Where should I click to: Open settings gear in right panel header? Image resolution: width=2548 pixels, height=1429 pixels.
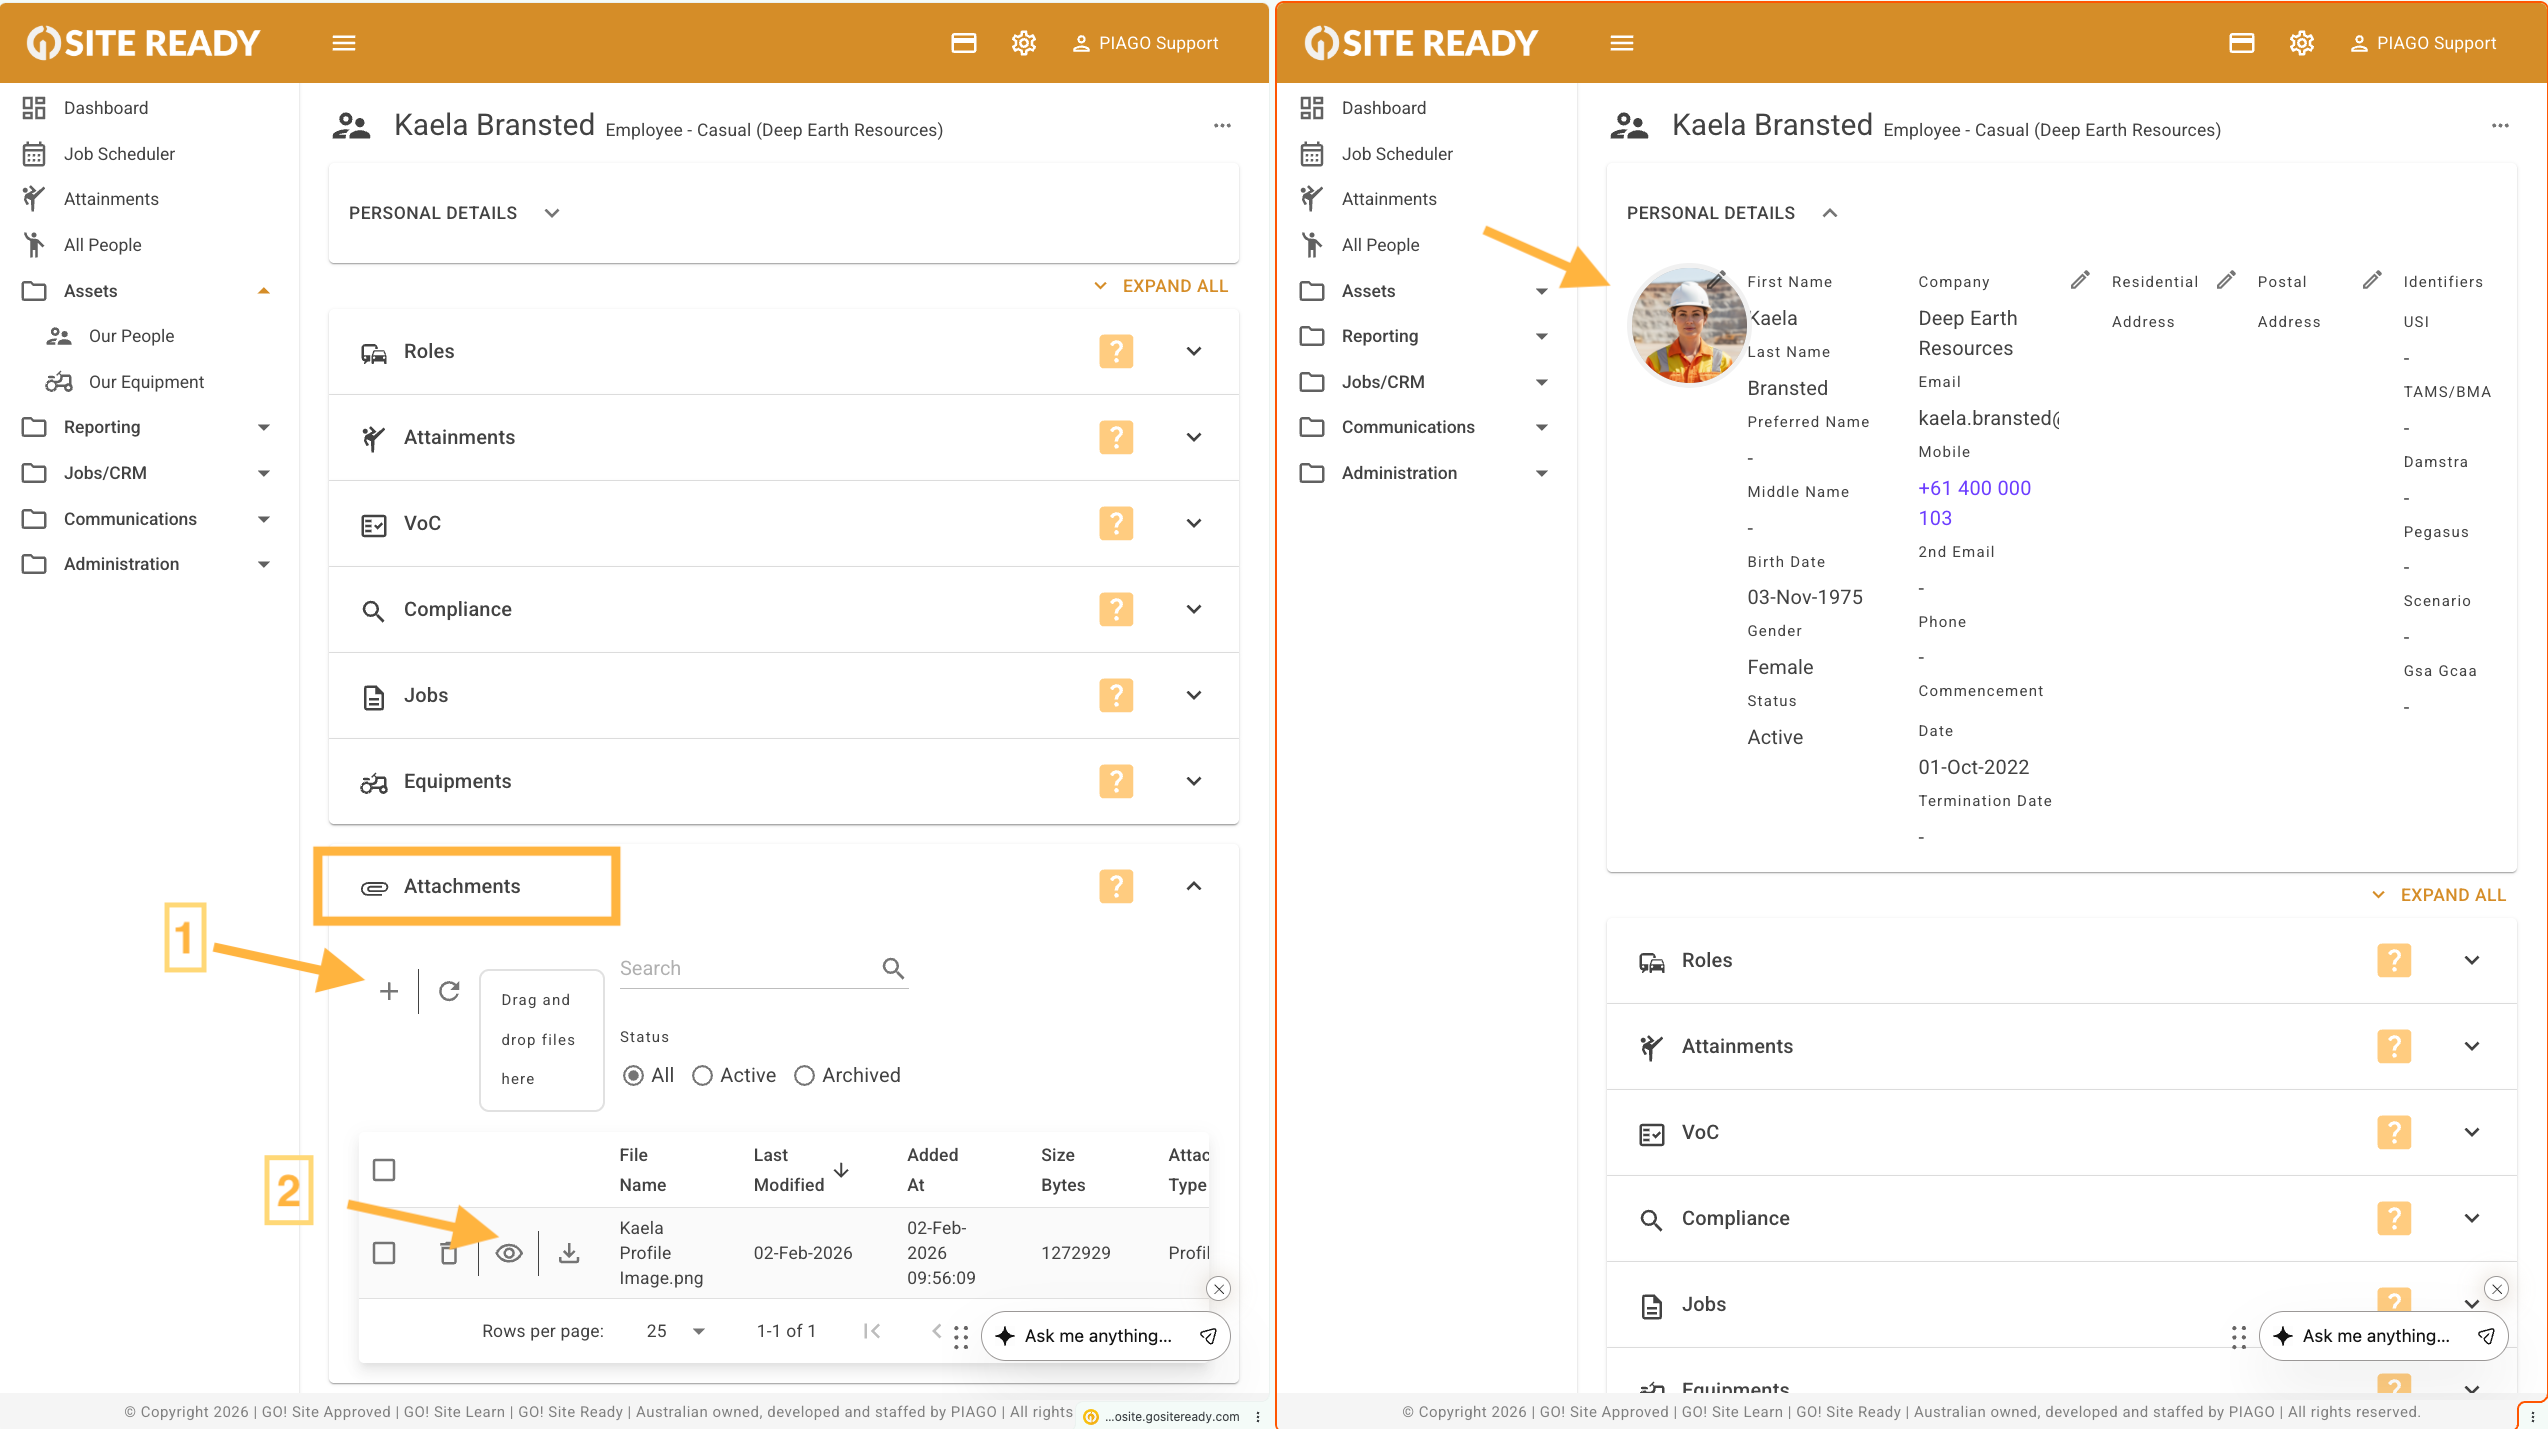(x=2301, y=43)
